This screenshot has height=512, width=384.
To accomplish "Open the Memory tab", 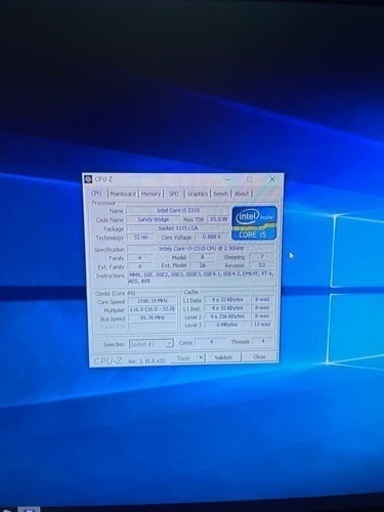I will [151, 194].
